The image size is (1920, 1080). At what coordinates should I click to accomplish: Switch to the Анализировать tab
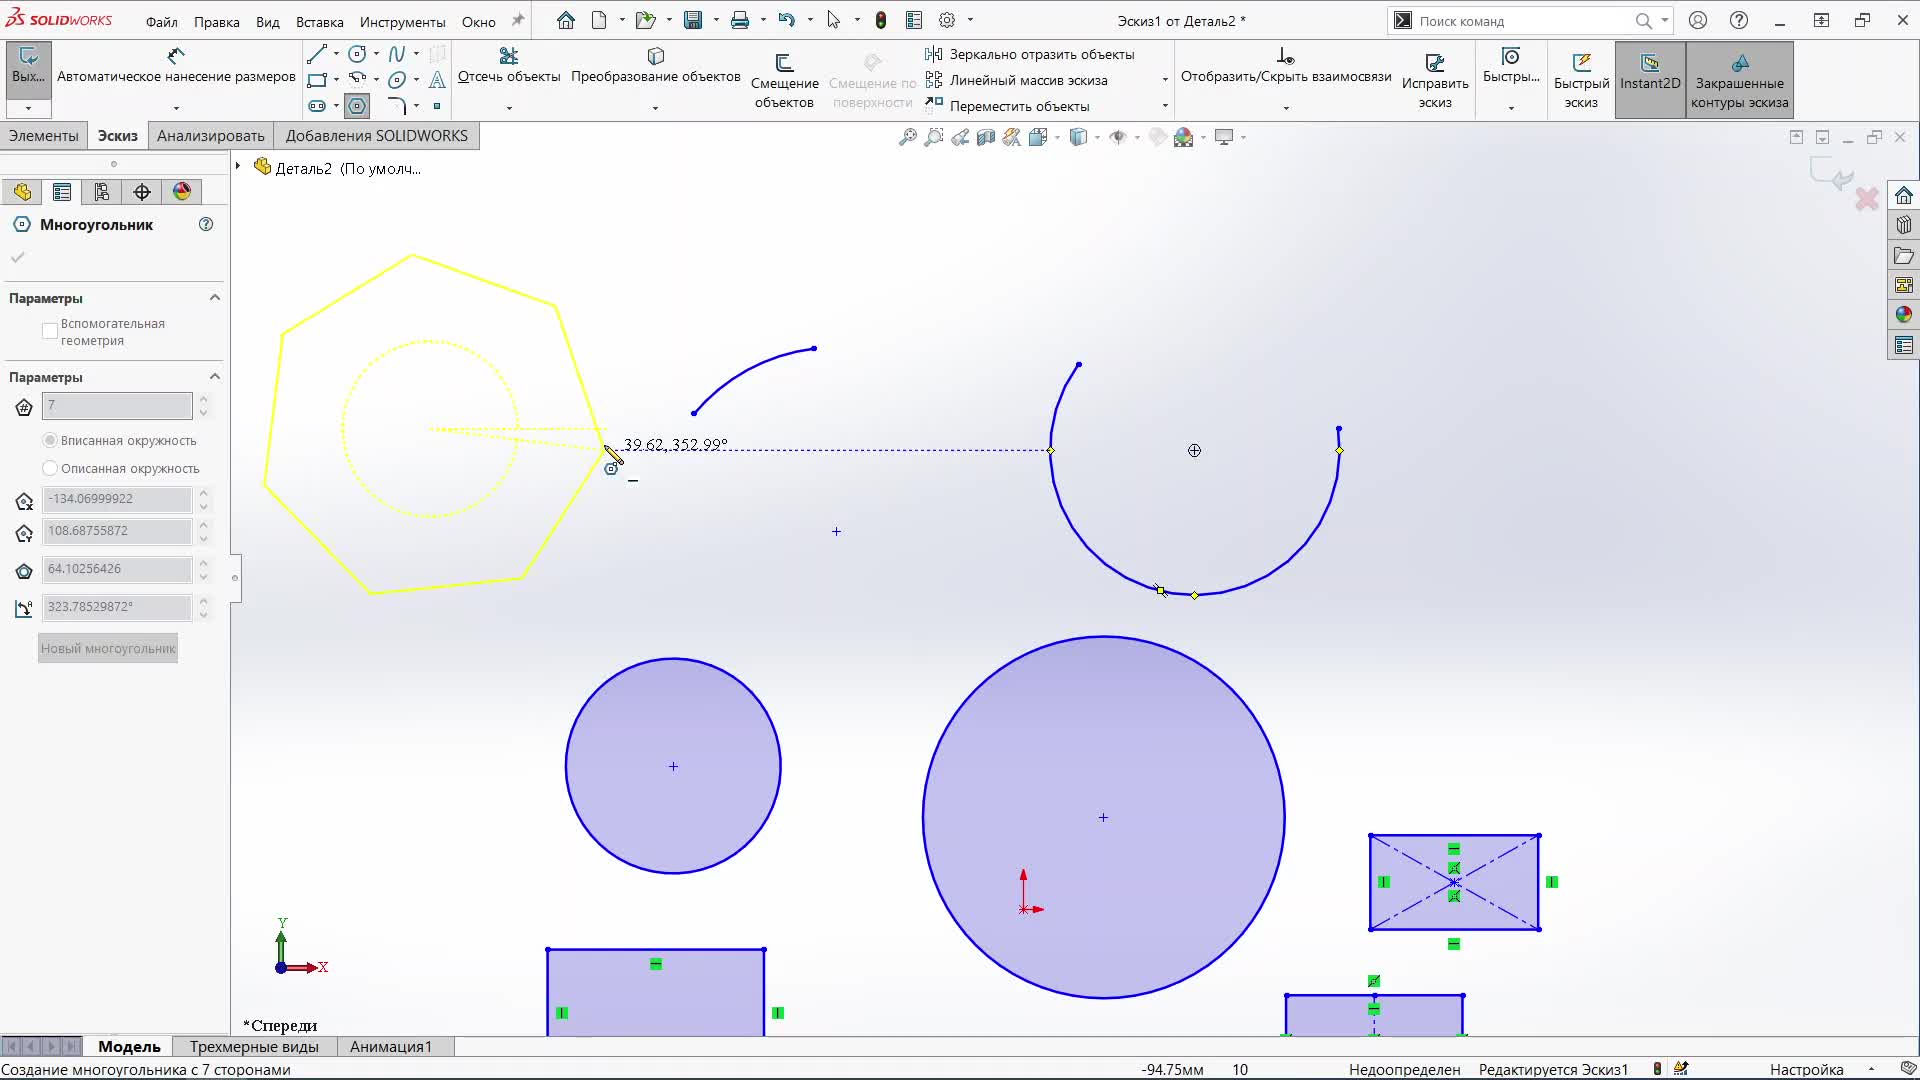pyautogui.click(x=210, y=136)
